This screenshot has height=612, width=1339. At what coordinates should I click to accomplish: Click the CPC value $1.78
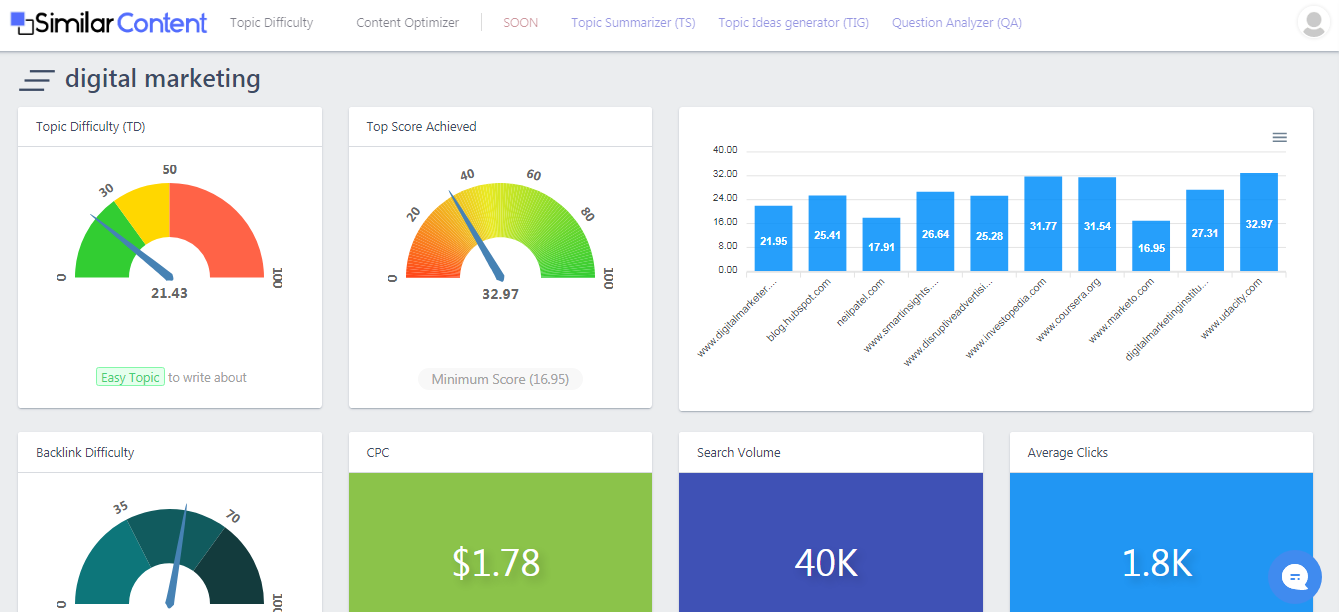[496, 562]
